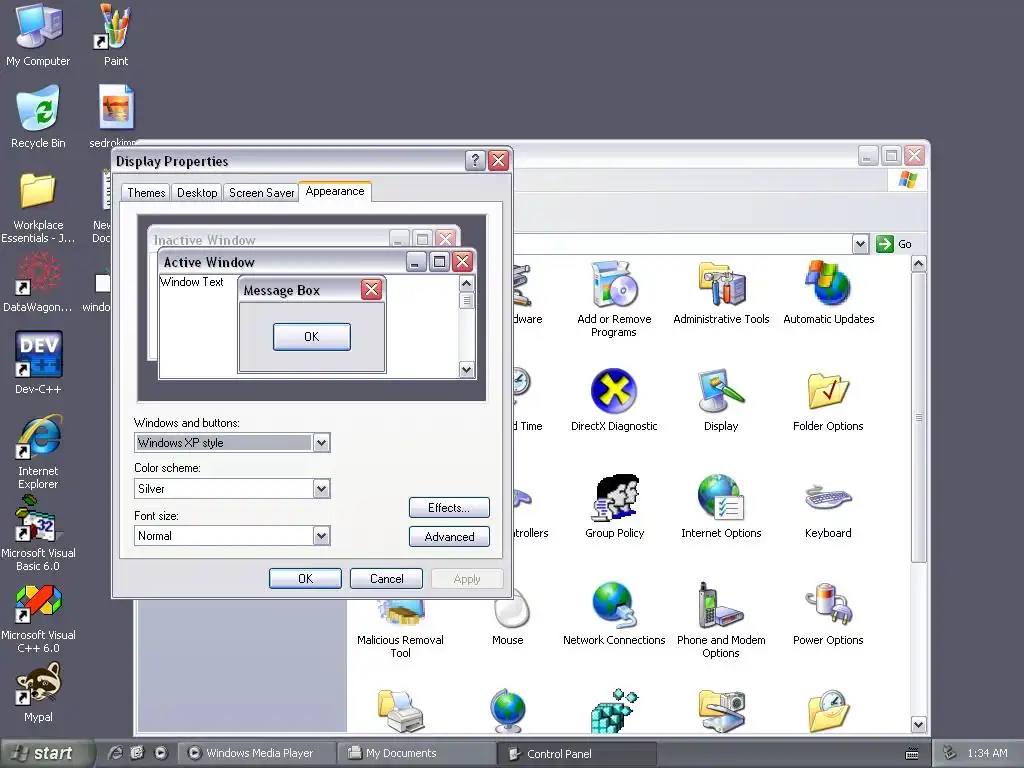1024x768 pixels.
Task: Click Go button in Control Panel
Action: [x=894, y=244]
